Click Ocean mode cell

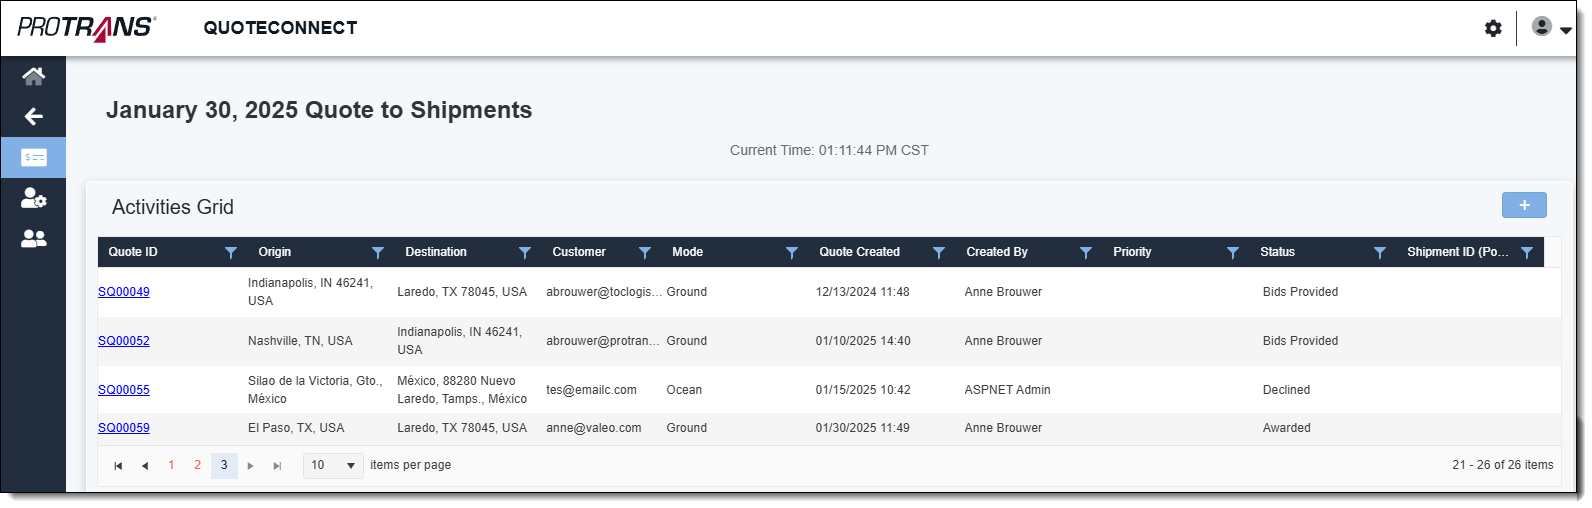(684, 390)
